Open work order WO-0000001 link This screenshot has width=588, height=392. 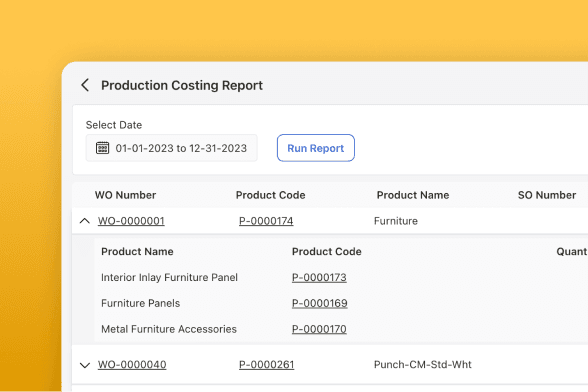(x=131, y=221)
